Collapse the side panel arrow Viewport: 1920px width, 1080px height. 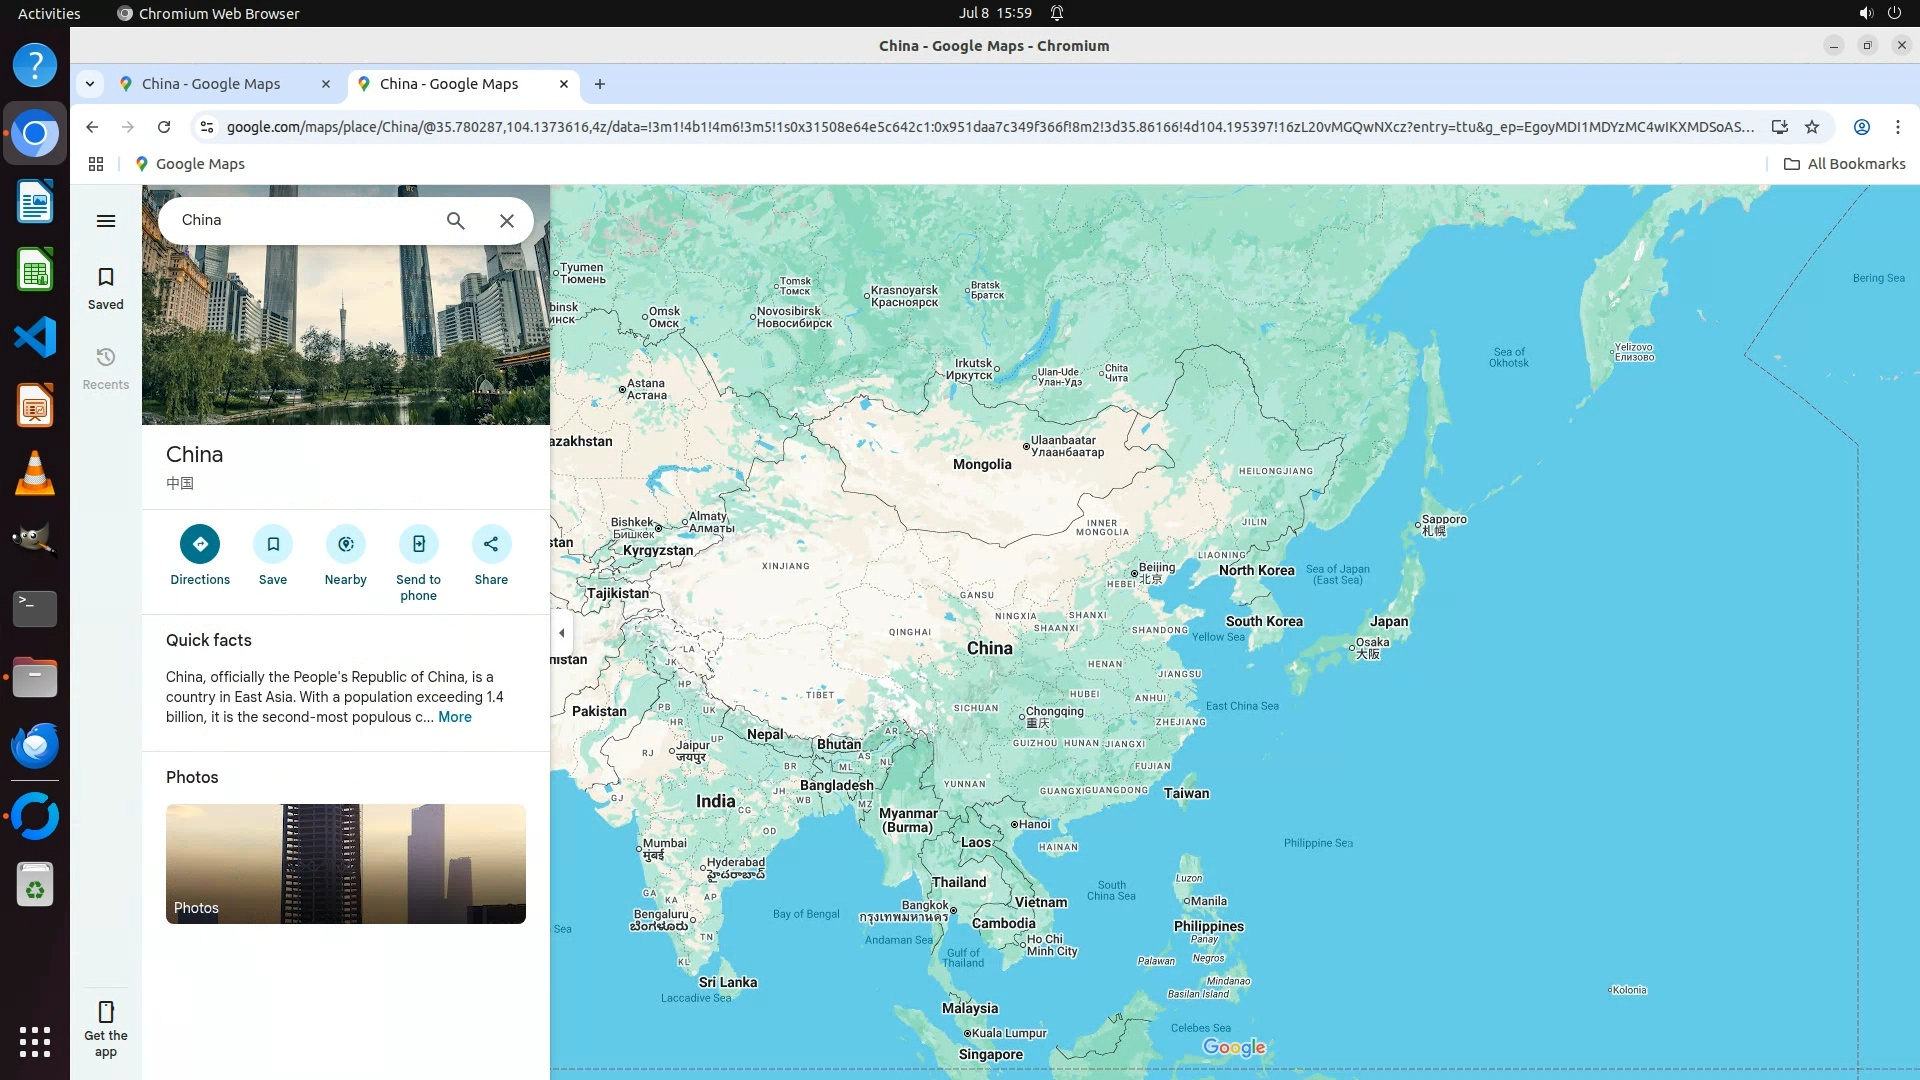tap(562, 633)
